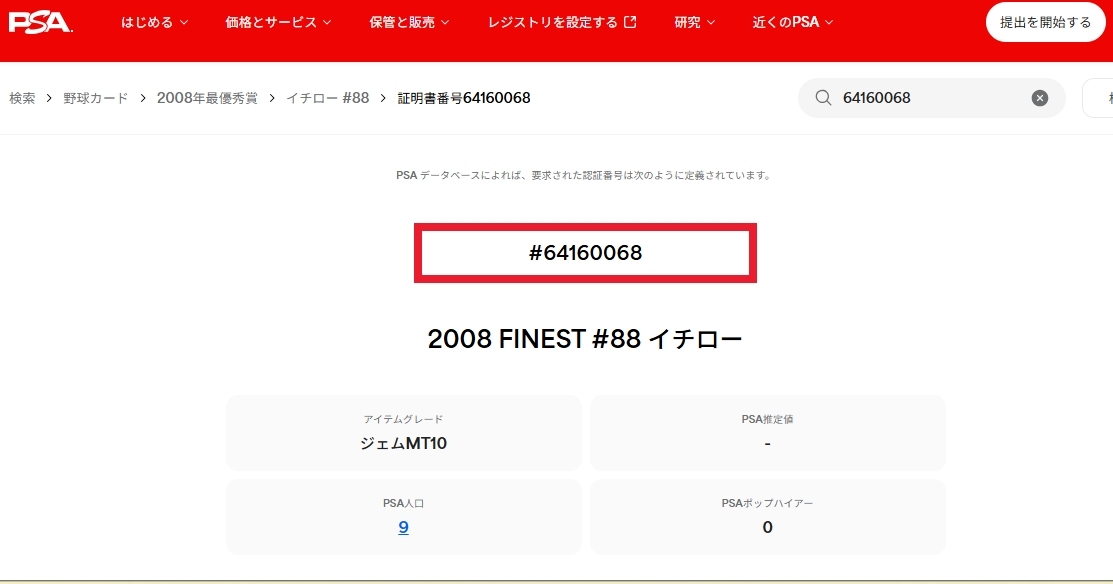Click the search magnifier icon
This screenshot has height=584, width=1113.
pyautogui.click(x=823, y=98)
